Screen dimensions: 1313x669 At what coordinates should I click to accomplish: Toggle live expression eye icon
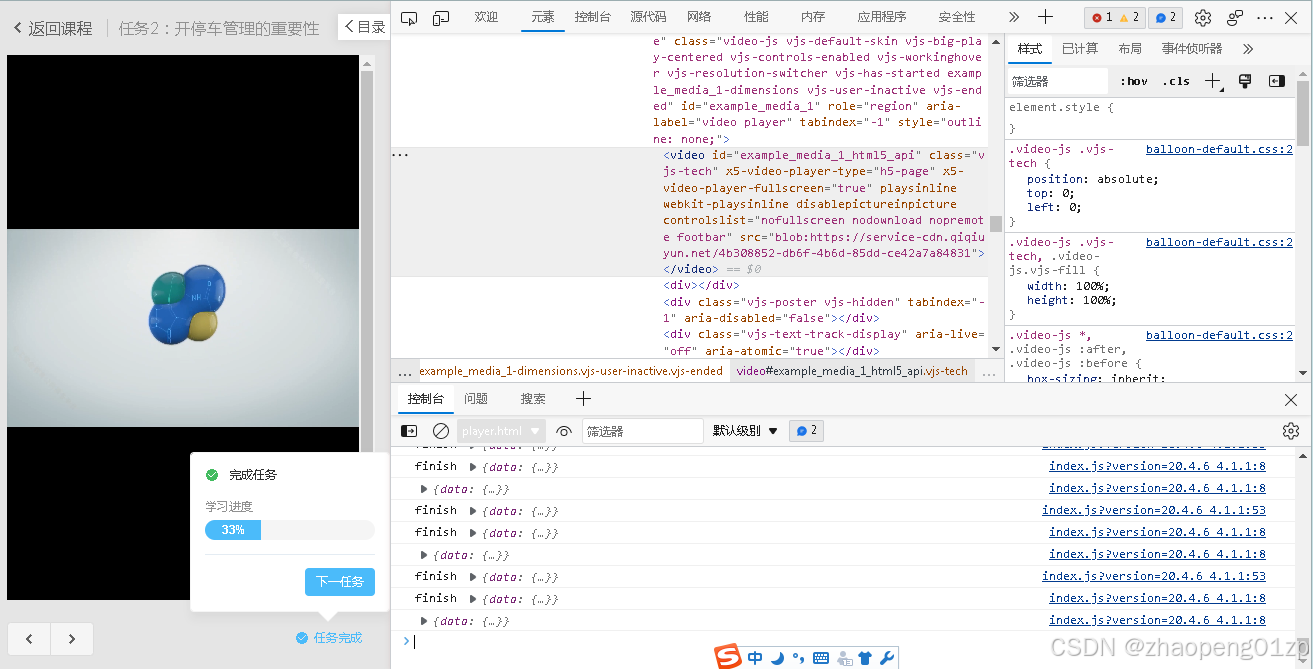click(x=564, y=431)
